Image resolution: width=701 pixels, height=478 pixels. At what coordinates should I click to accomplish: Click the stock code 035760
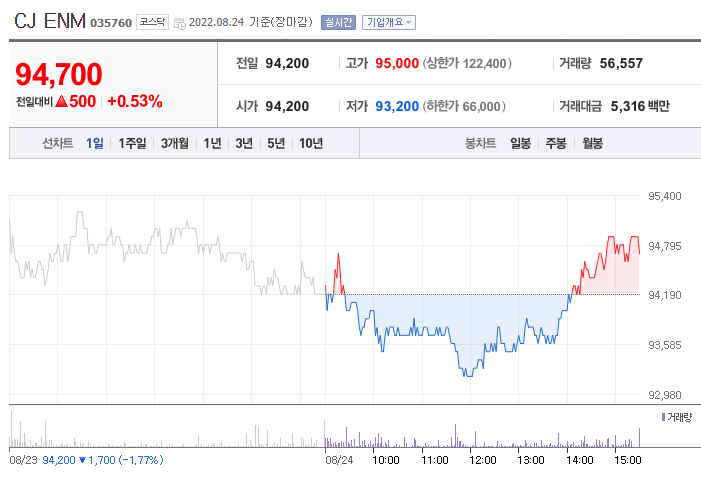pyautogui.click(x=111, y=23)
